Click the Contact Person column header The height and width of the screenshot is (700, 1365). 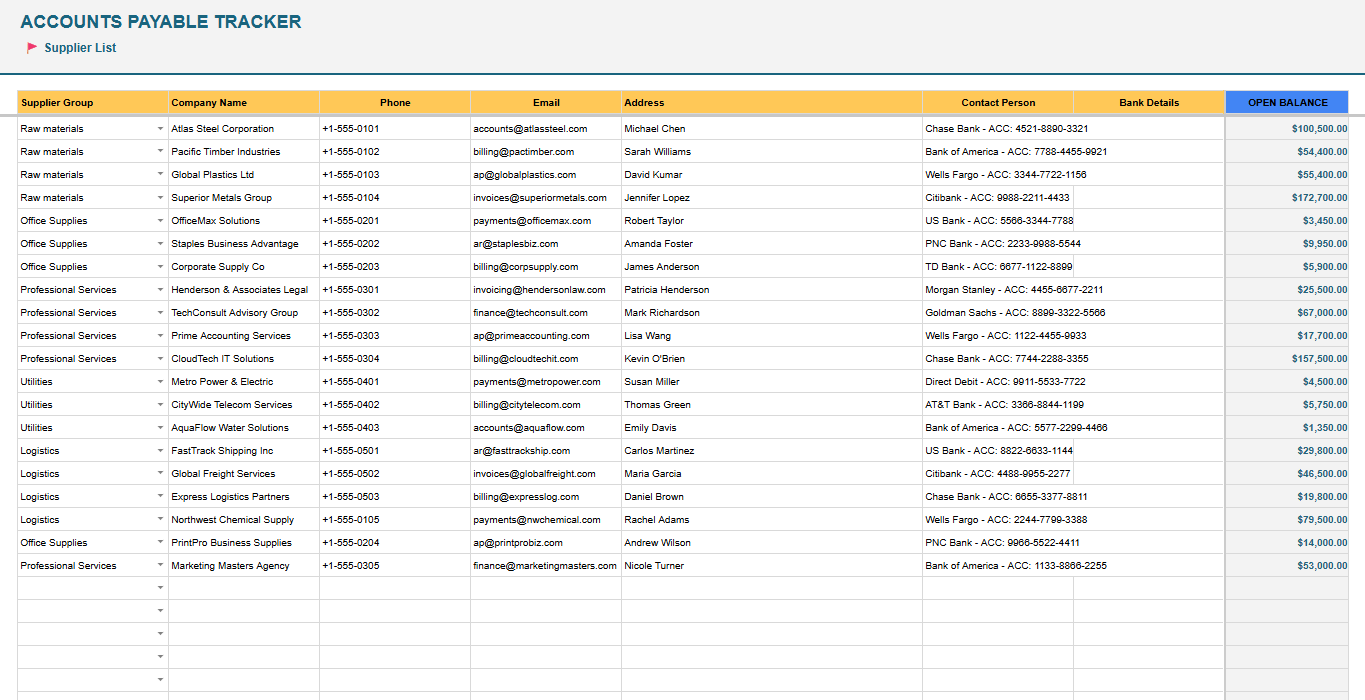(998, 102)
